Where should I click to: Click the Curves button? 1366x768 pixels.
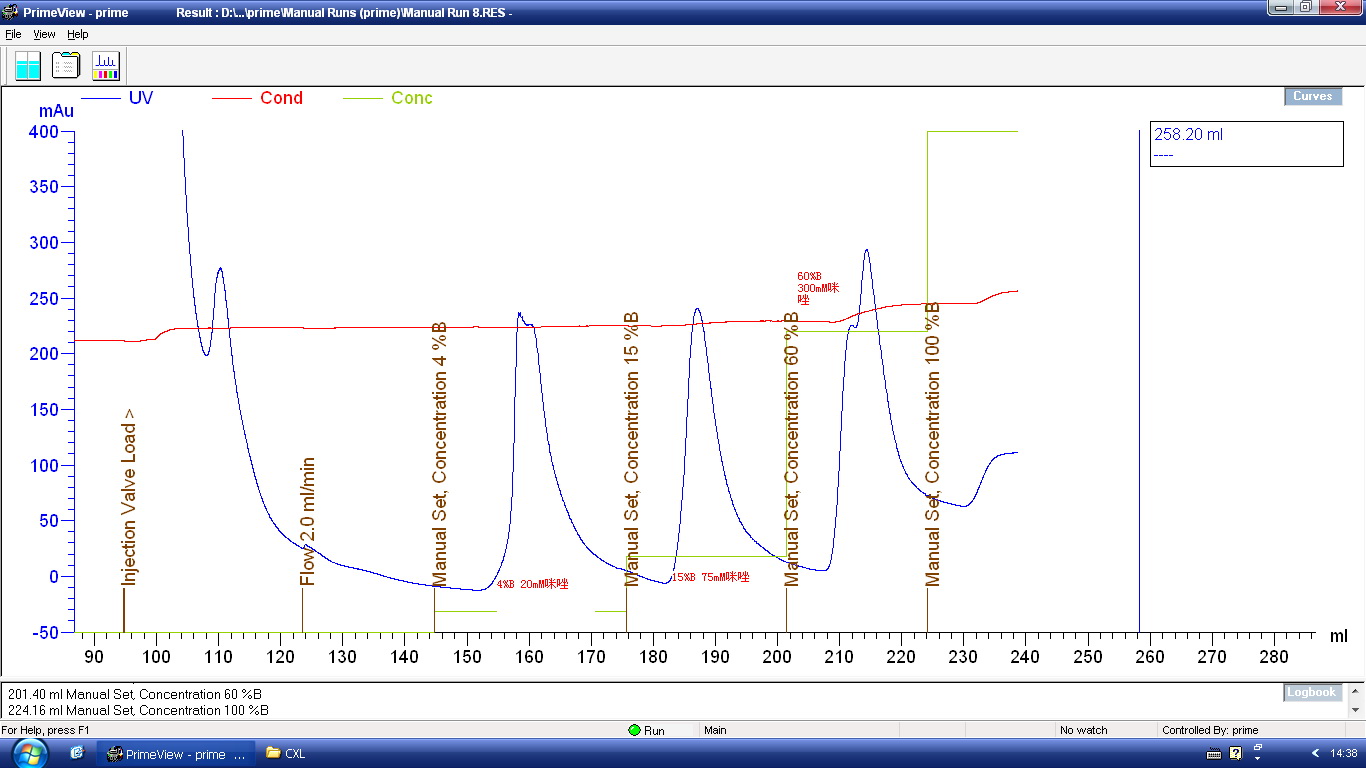coord(1313,97)
